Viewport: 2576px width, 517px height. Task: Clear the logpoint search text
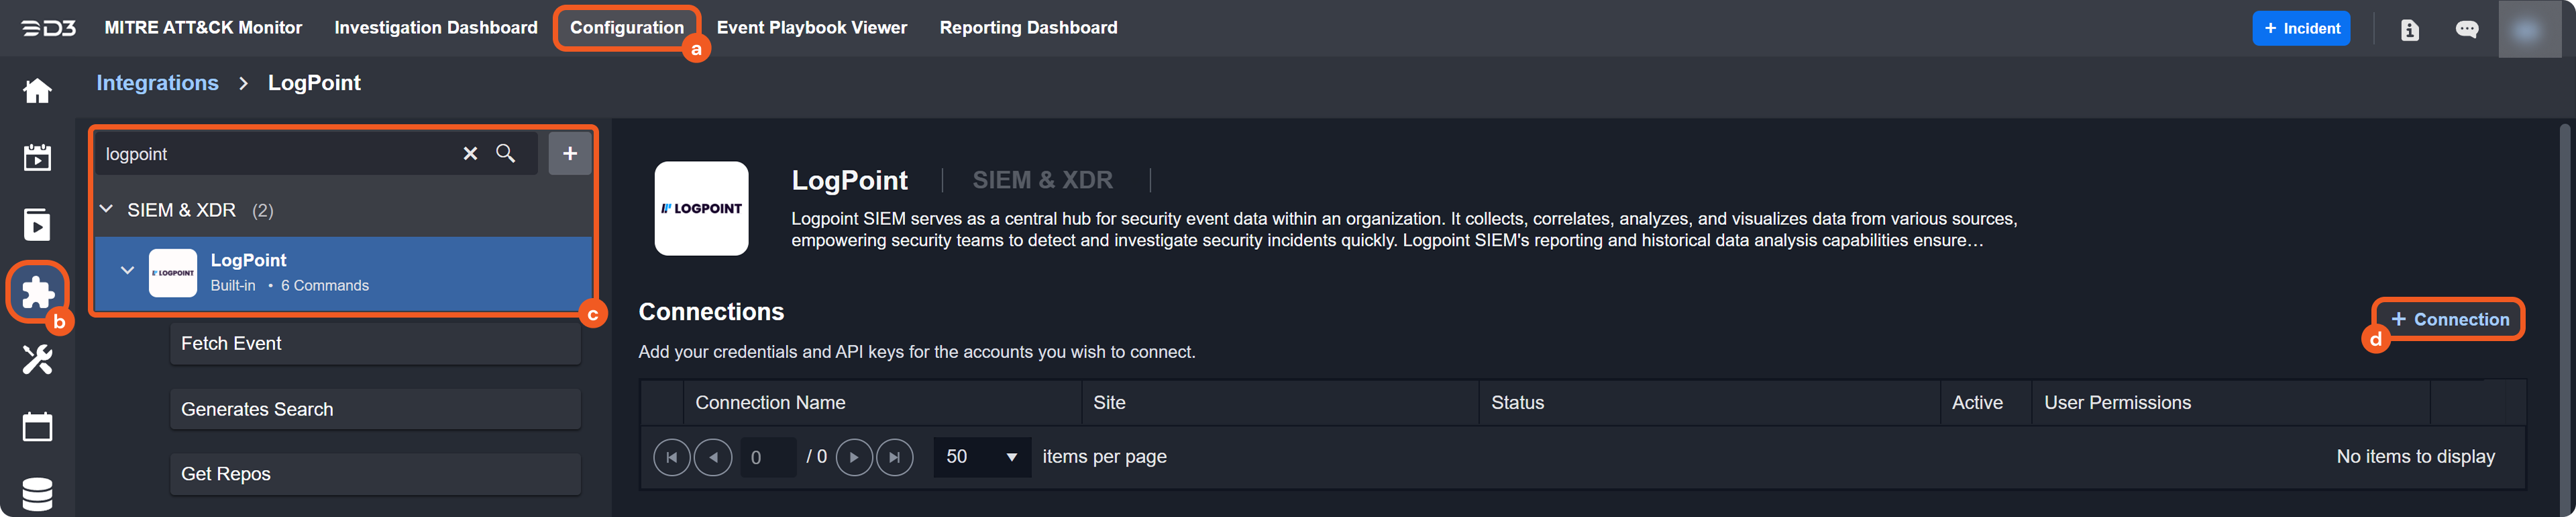(x=470, y=153)
